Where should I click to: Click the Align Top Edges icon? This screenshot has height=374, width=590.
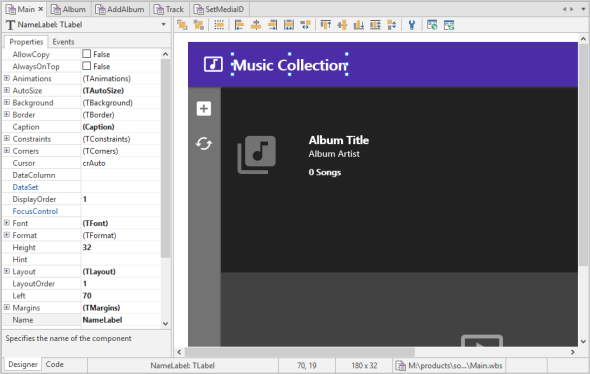click(325, 25)
